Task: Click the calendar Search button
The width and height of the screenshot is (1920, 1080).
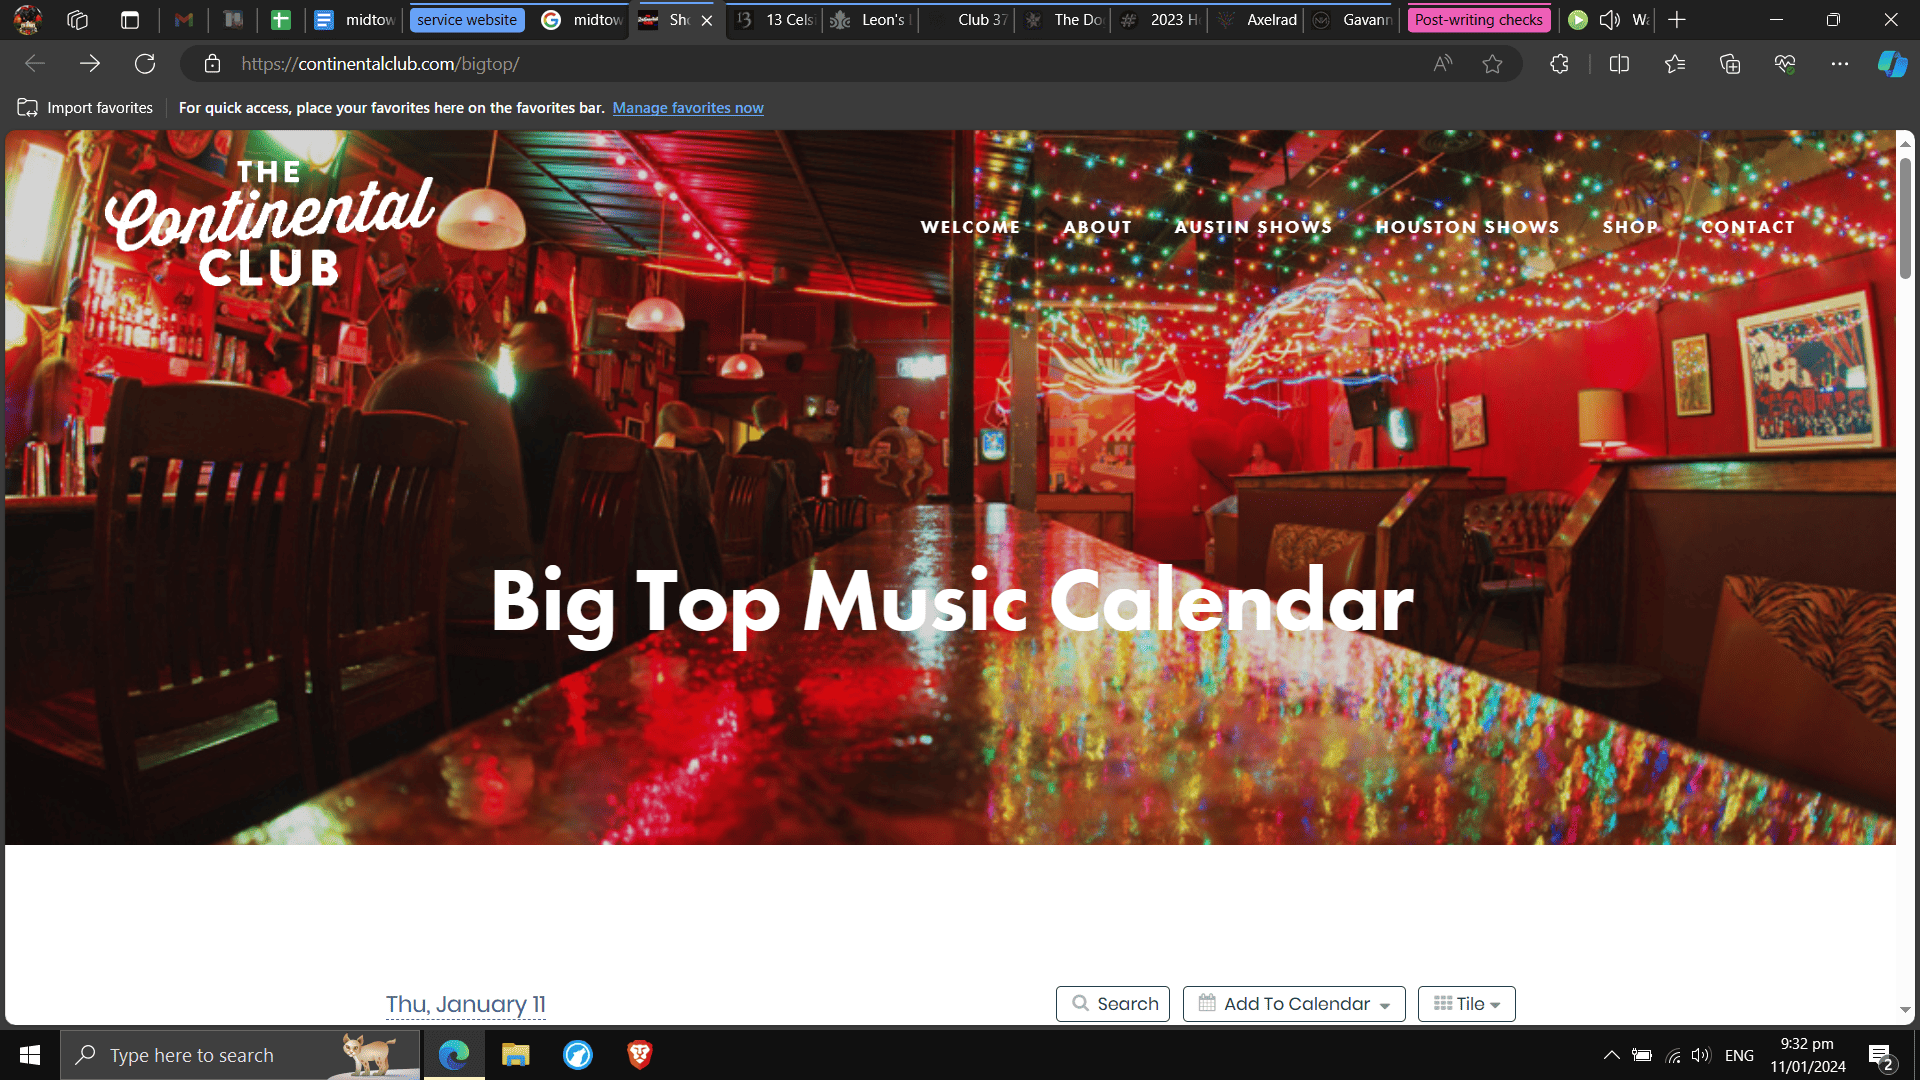Action: coord(1113,1004)
